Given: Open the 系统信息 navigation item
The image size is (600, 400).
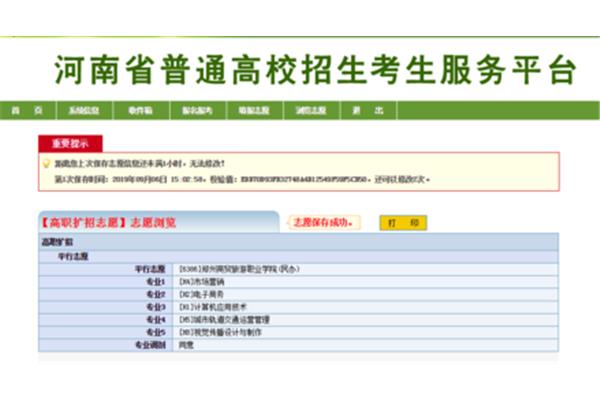Looking at the screenshot, I should (84, 111).
